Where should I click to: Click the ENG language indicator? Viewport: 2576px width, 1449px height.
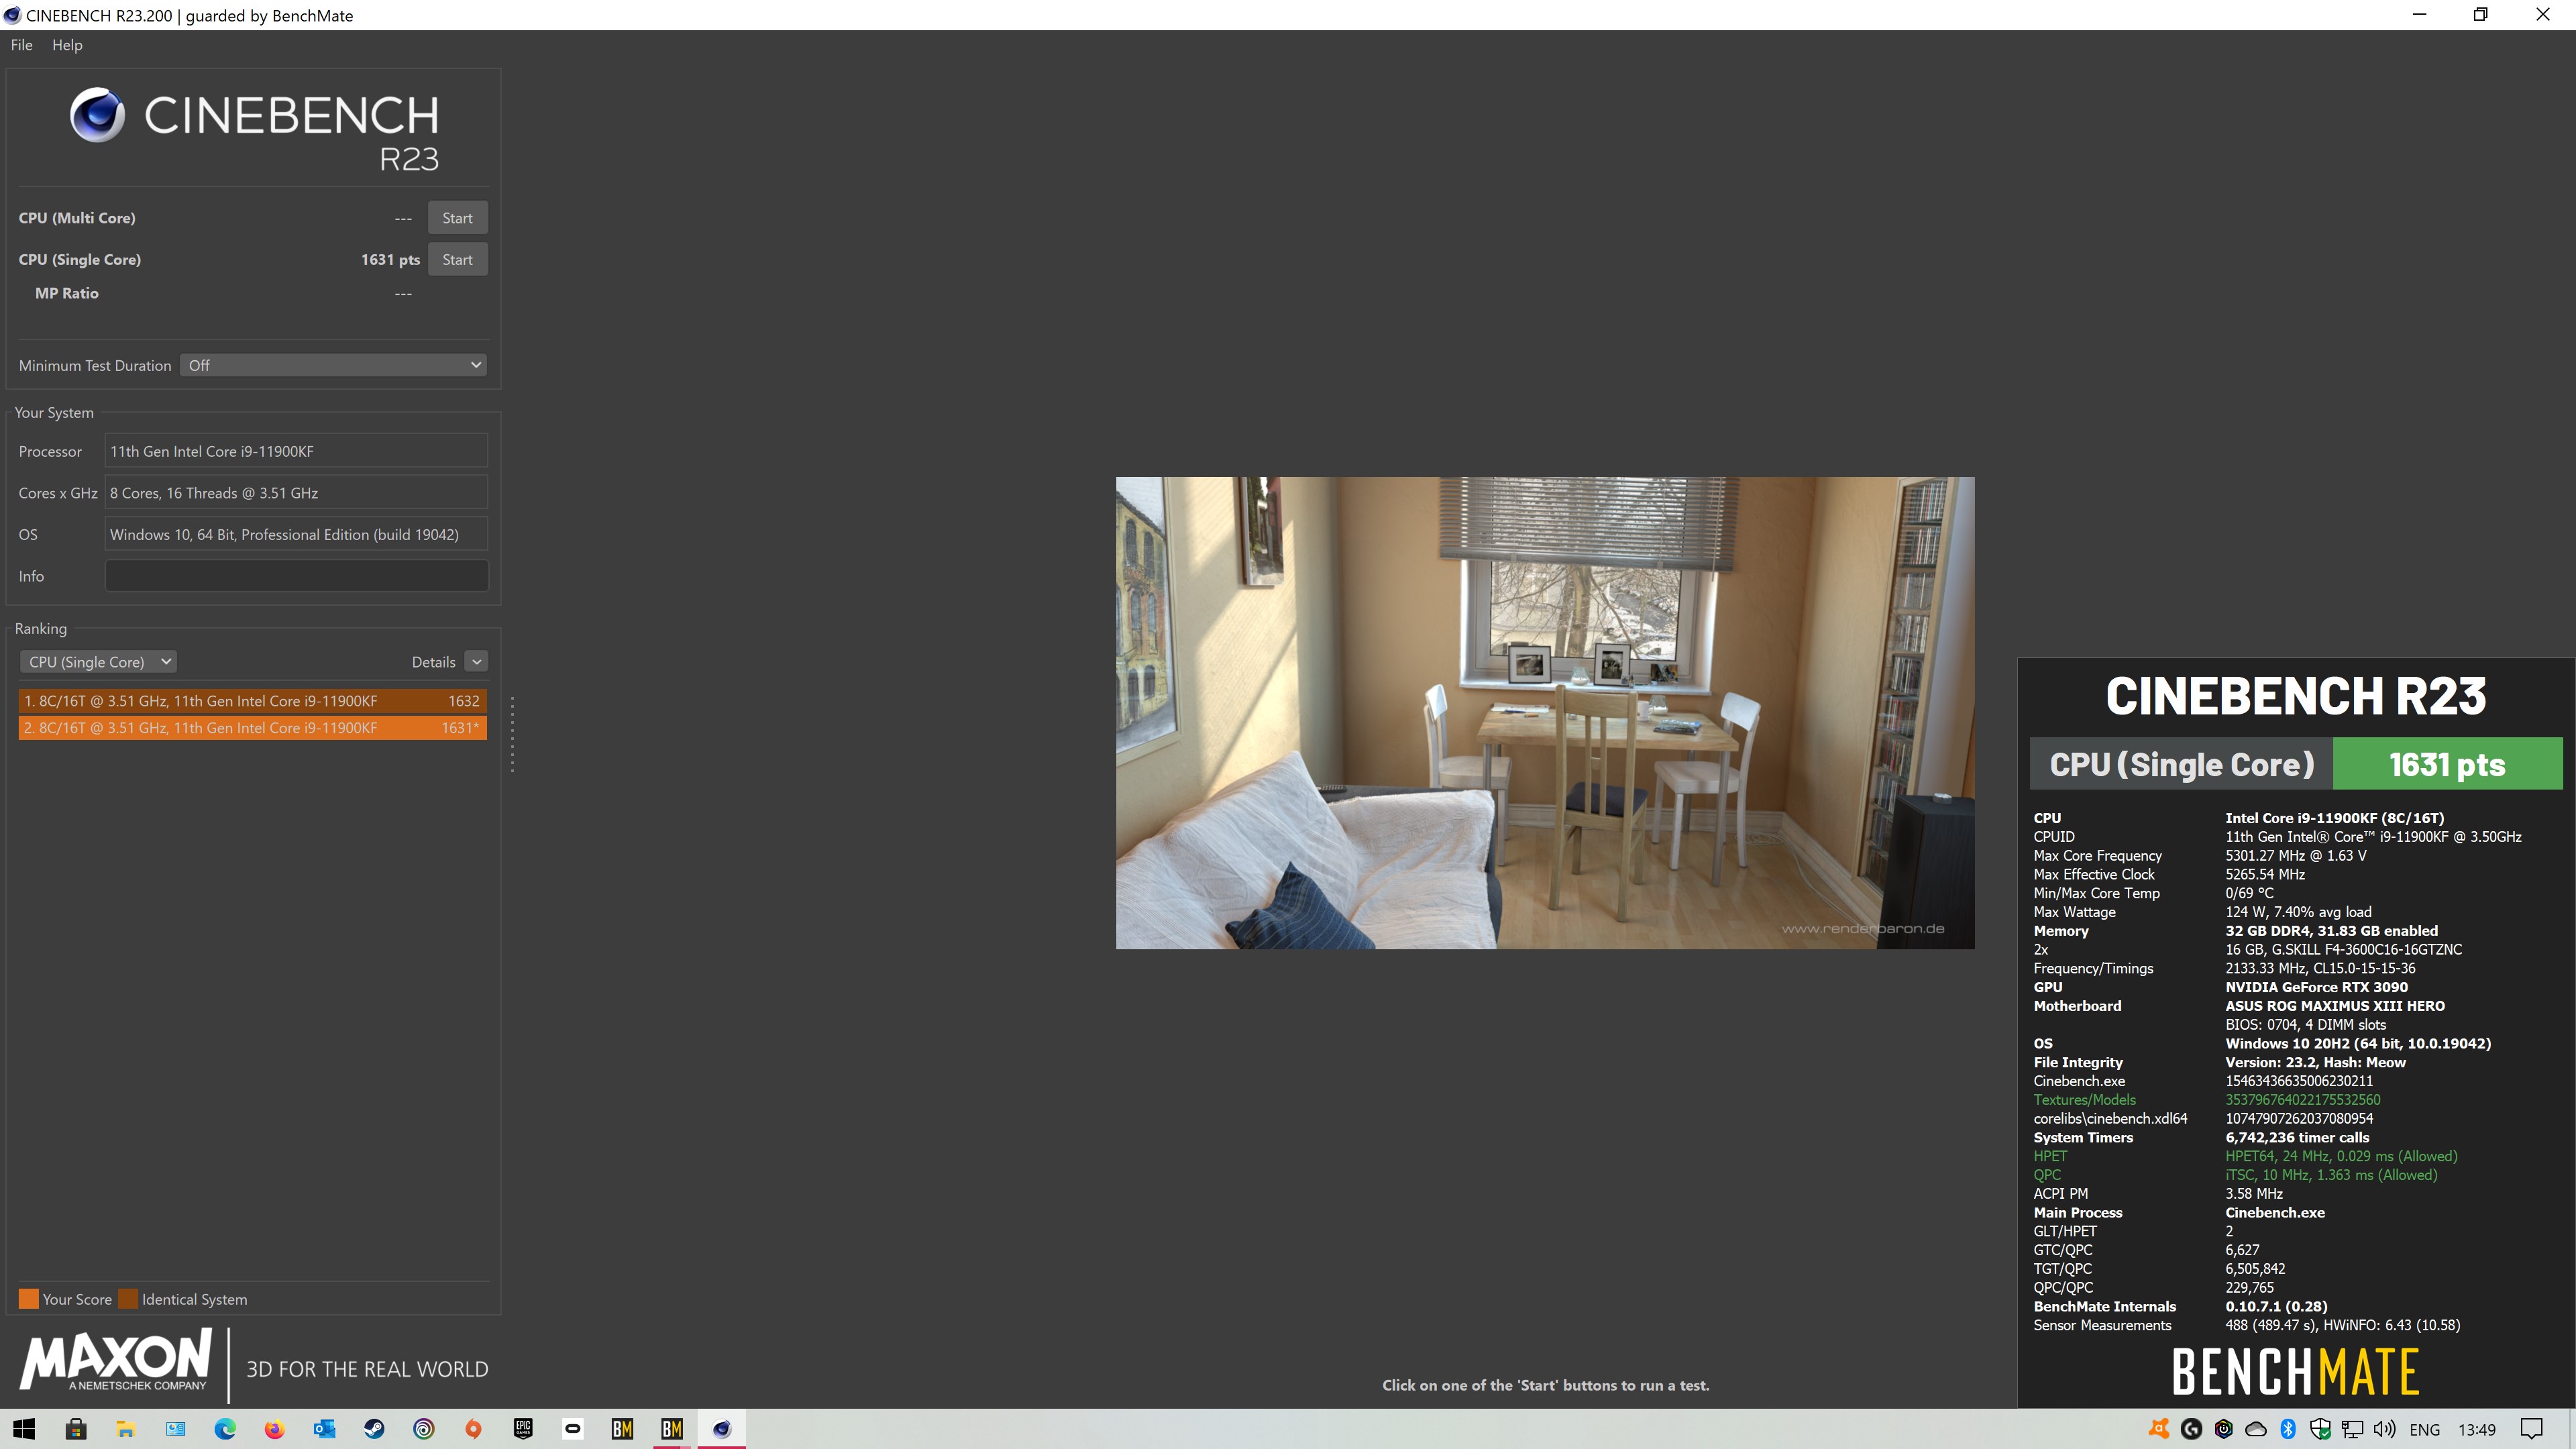2424,1430
